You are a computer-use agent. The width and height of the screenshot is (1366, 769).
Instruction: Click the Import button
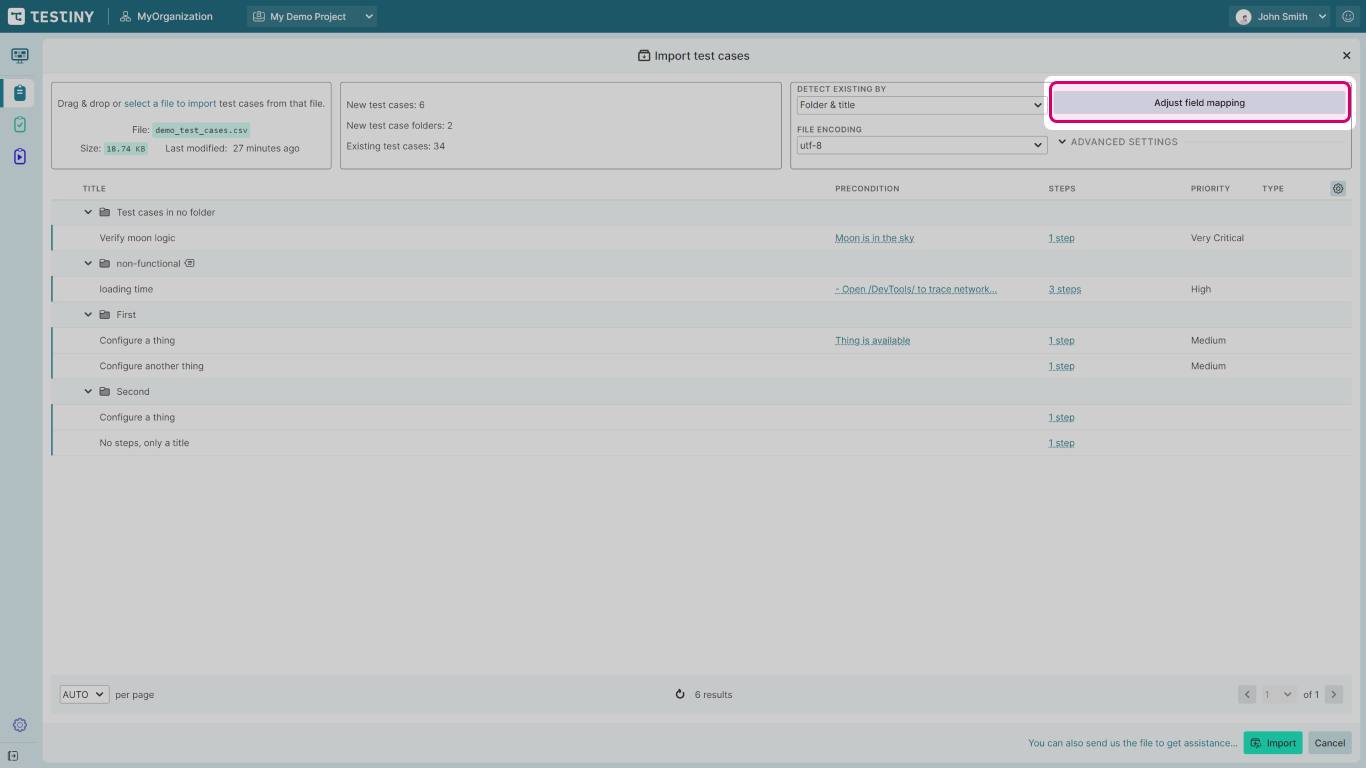point(1272,743)
